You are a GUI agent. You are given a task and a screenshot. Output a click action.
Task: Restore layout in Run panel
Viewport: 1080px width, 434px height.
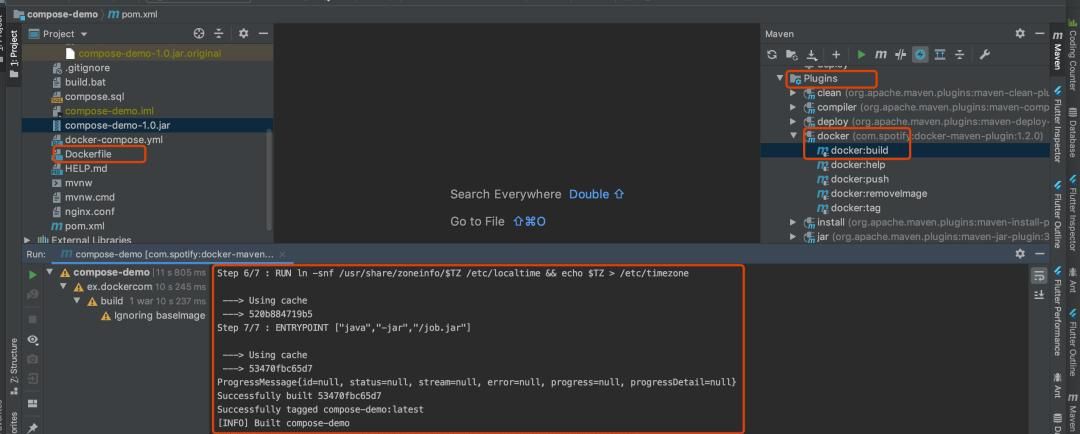tap(32, 404)
